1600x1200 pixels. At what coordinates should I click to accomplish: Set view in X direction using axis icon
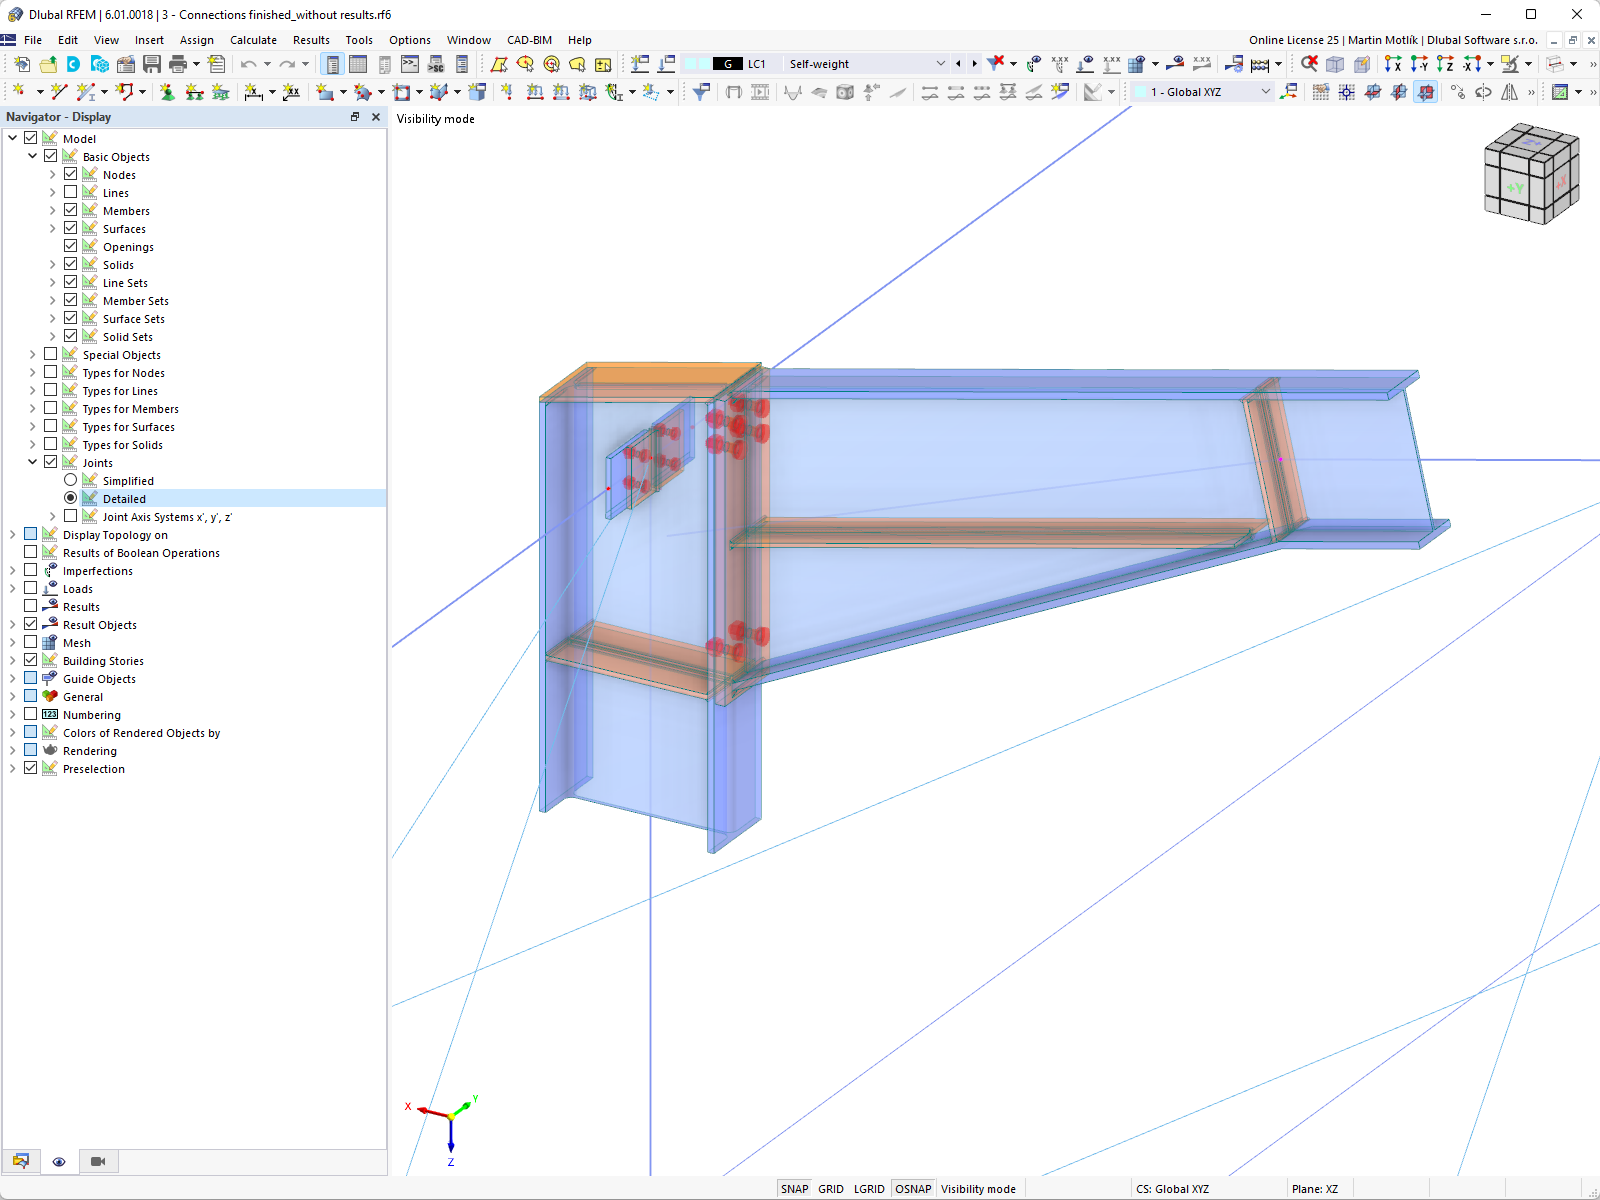(1392, 63)
